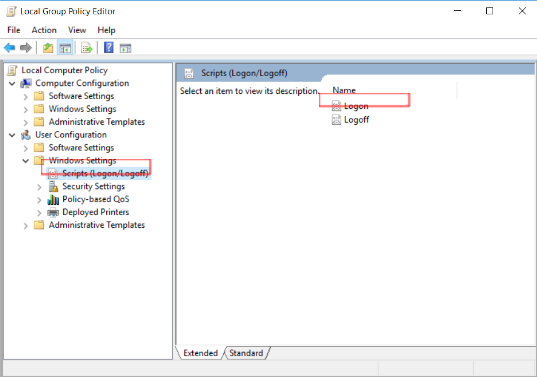Open the Action menu
The width and height of the screenshot is (537, 377).
(x=44, y=30)
